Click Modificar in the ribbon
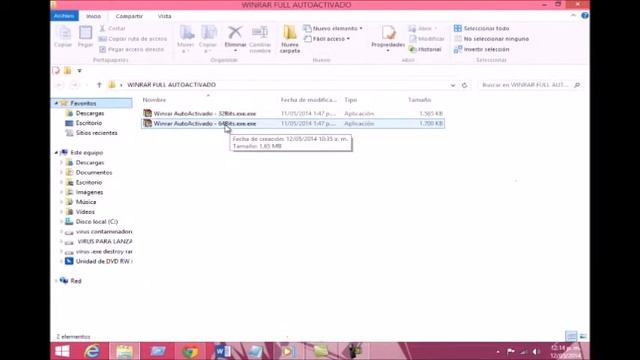This screenshot has height=360, width=640. pos(427,39)
